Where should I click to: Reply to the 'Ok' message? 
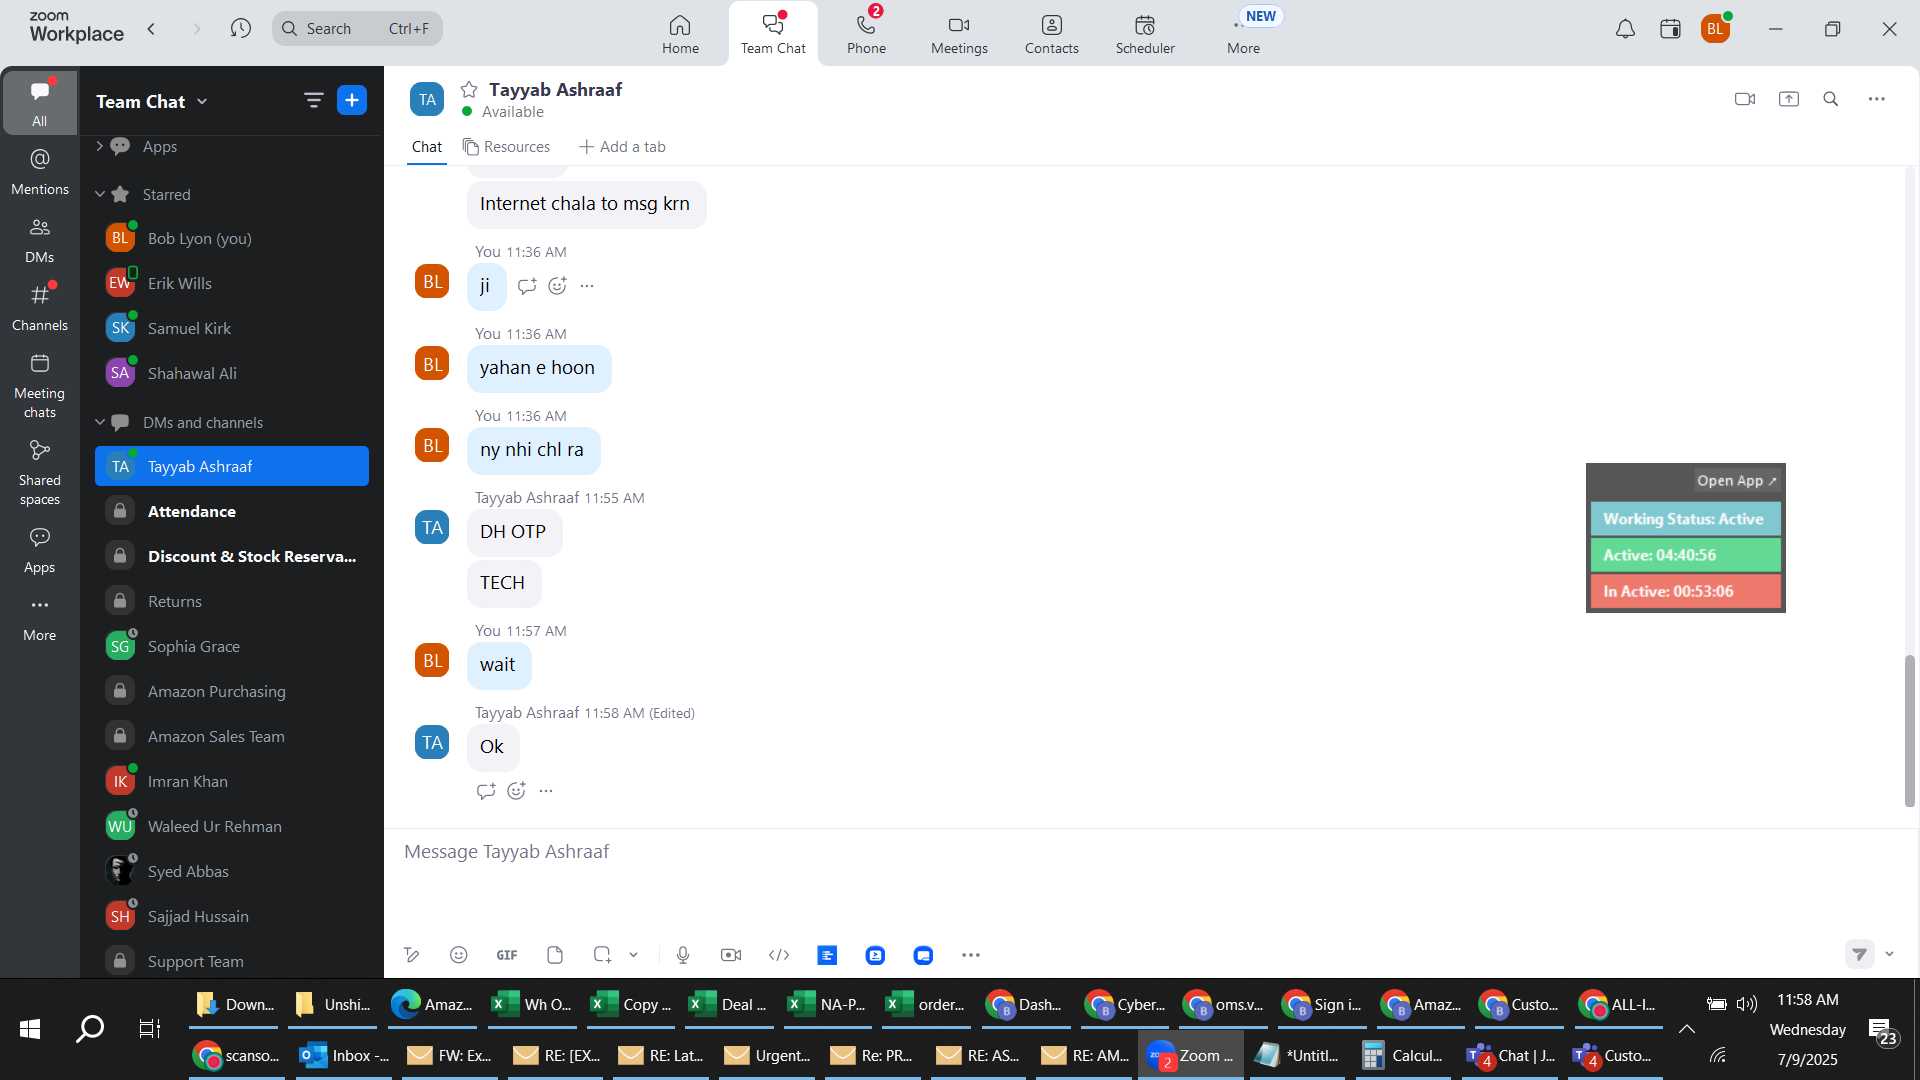tap(486, 791)
